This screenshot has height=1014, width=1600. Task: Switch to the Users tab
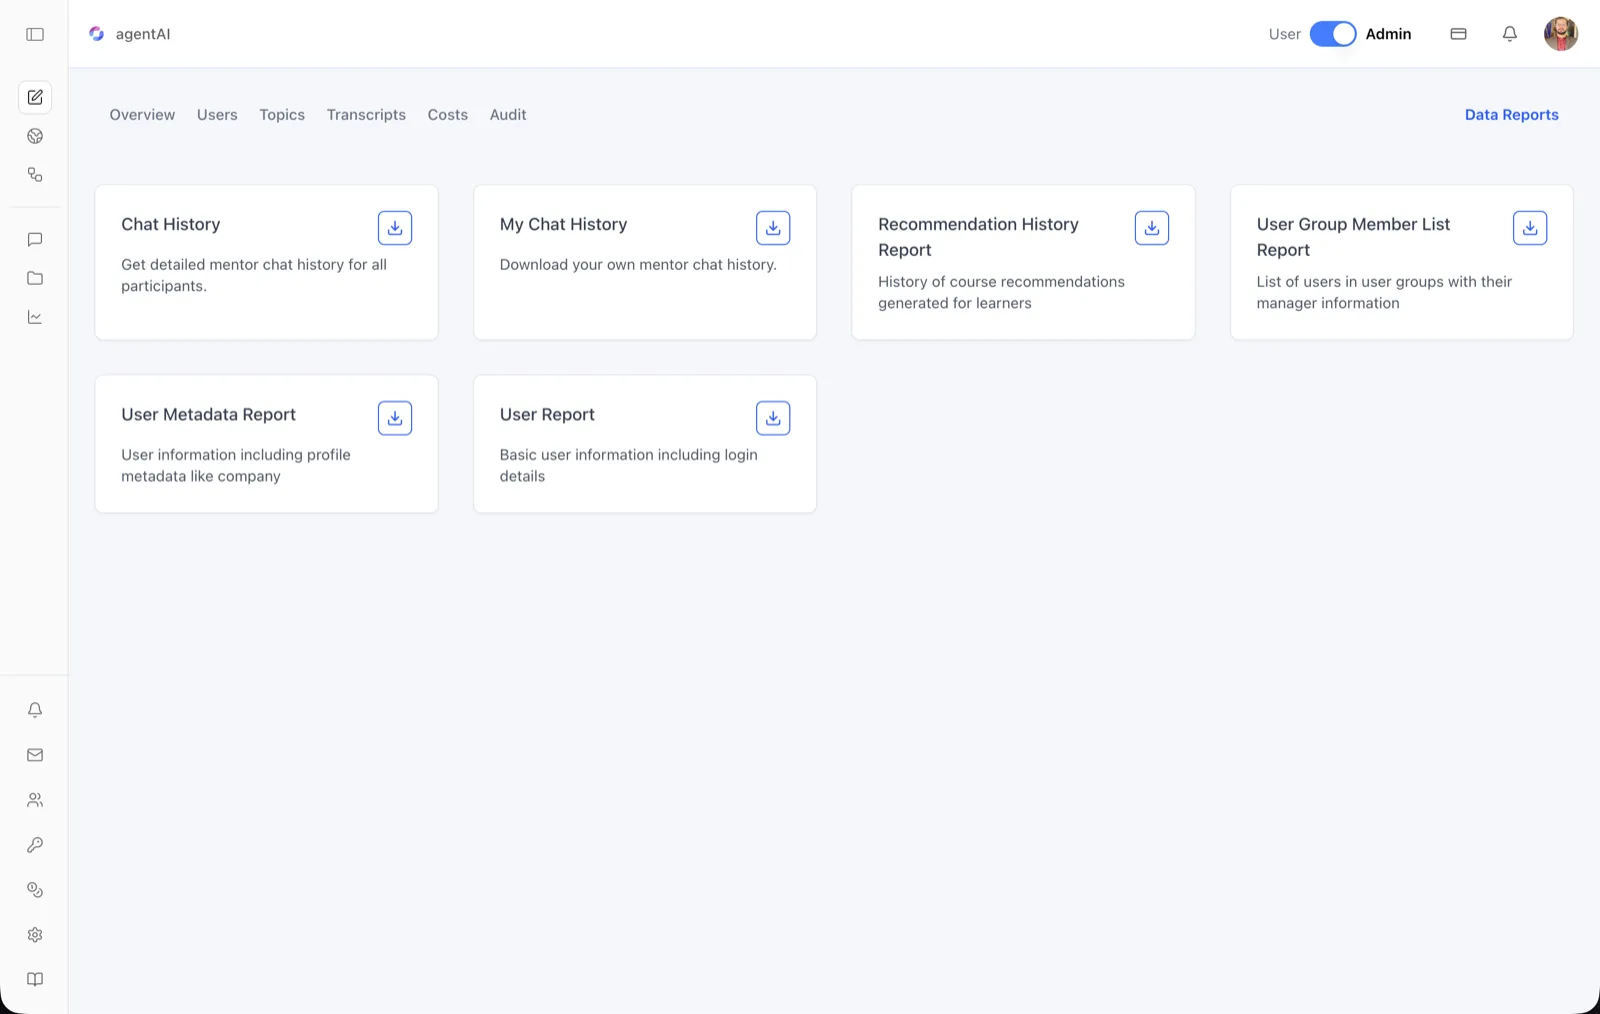click(217, 115)
